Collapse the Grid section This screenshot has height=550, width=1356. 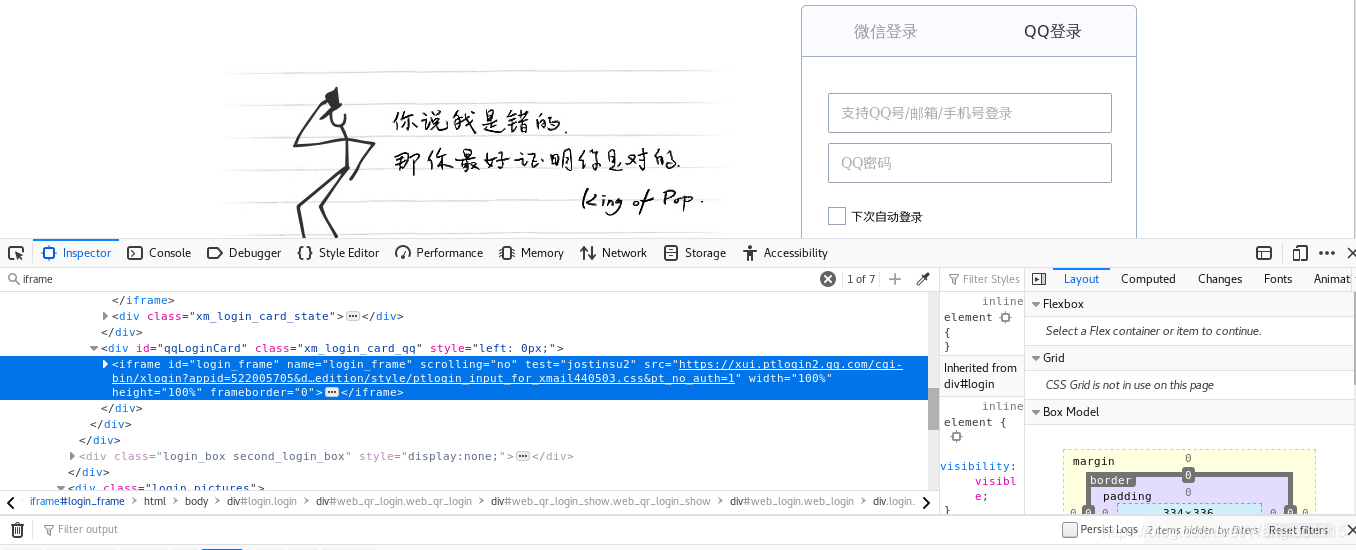tap(1036, 358)
